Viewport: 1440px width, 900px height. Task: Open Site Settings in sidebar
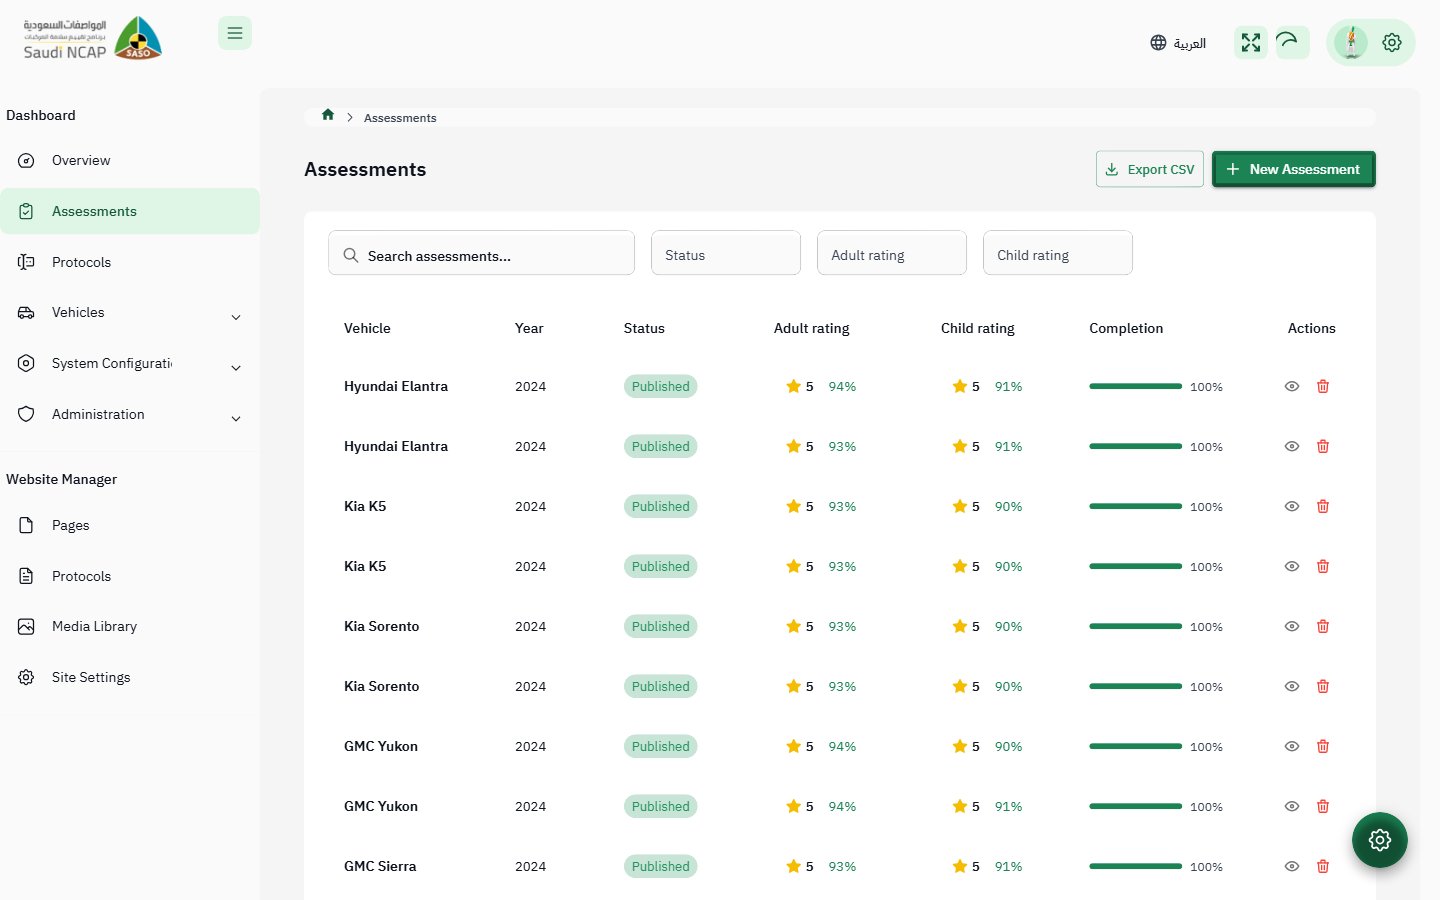(130, 677)
